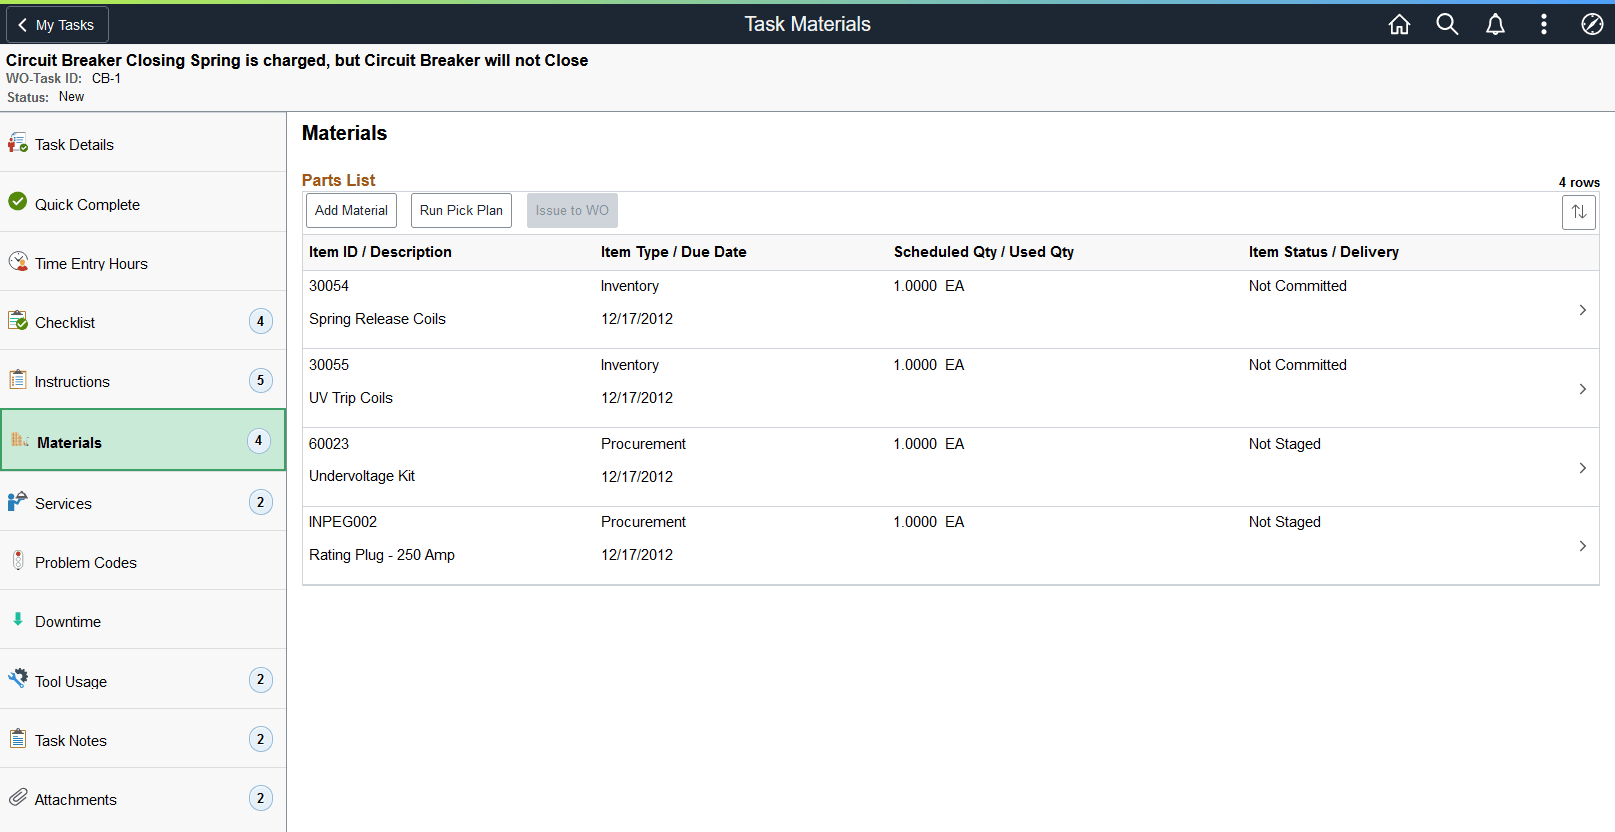Switch to the Tool Usage tab
The width and height of the screenshot is (1615, 832).
click(143, 680)
